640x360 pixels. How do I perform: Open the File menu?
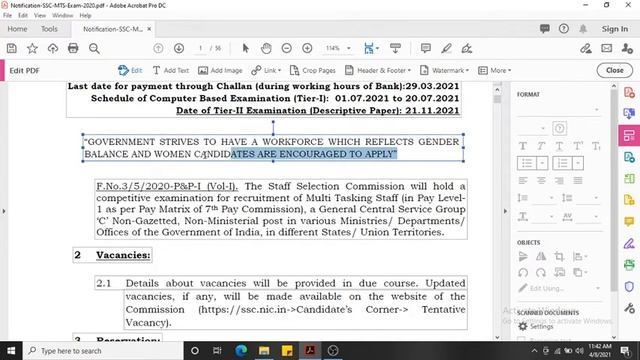tap(7, 16)
